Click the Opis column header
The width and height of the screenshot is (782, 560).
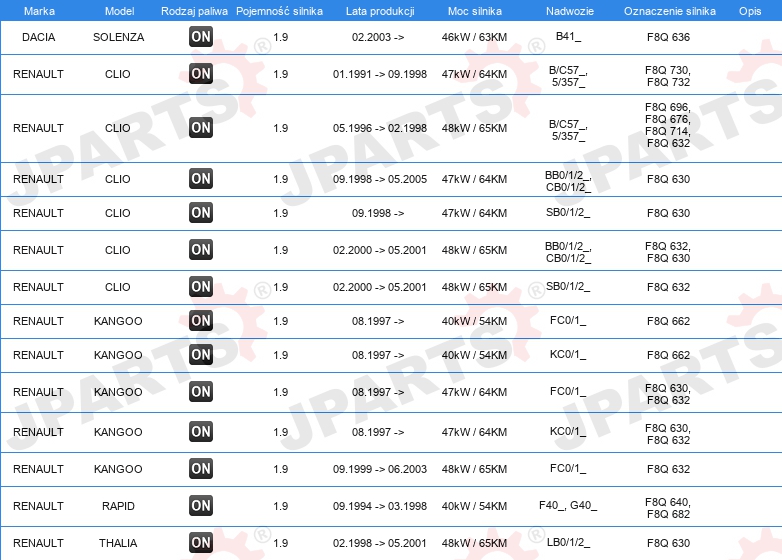pyautogui.click(x=750, y=11)
